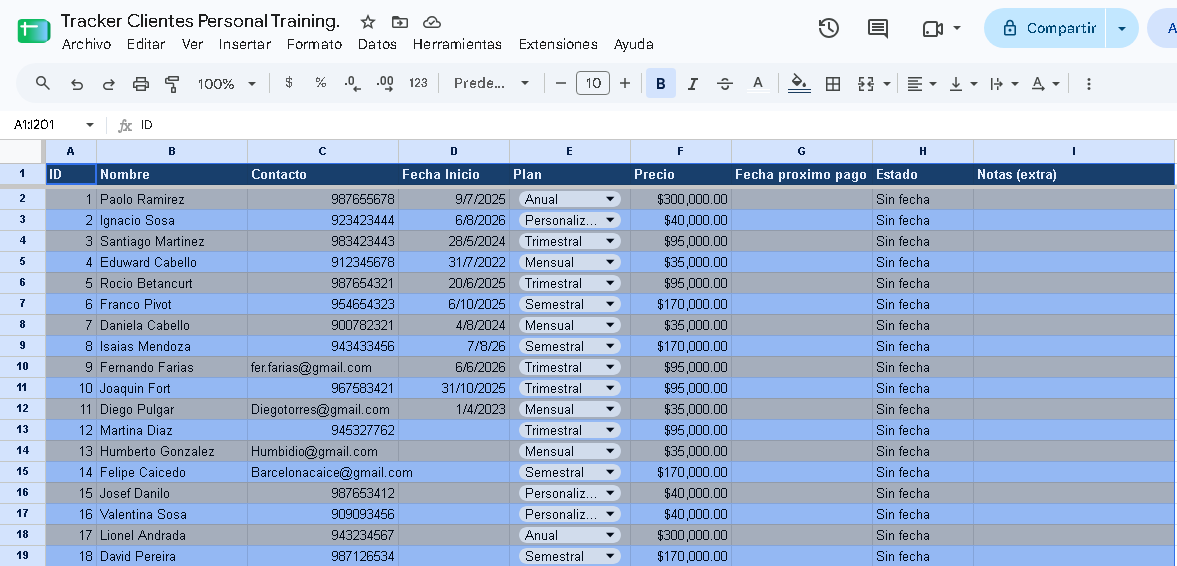Open the 123 number formats menu
Image resolution: width=1177 pixels, height=566 pixels.
[418, 83]
